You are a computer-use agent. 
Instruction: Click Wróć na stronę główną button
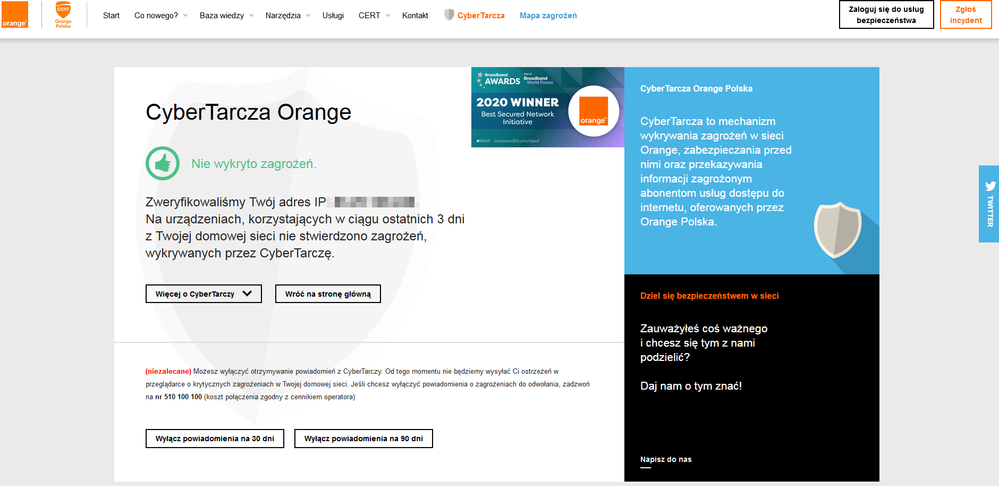[328, 294]
